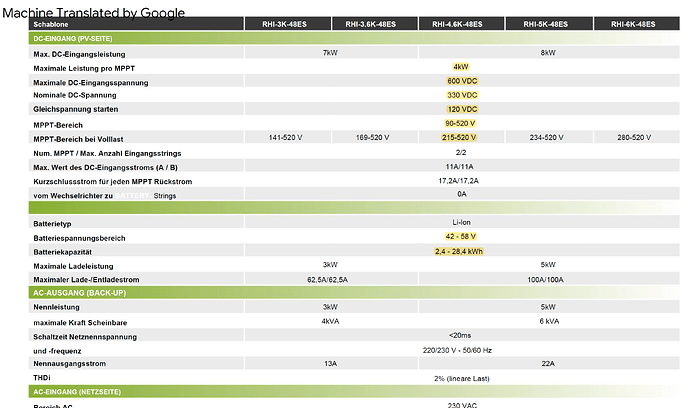This screenshot has height=408, width=690.
Task: Click the Machine Translated by Google notice
Action: 94,13
